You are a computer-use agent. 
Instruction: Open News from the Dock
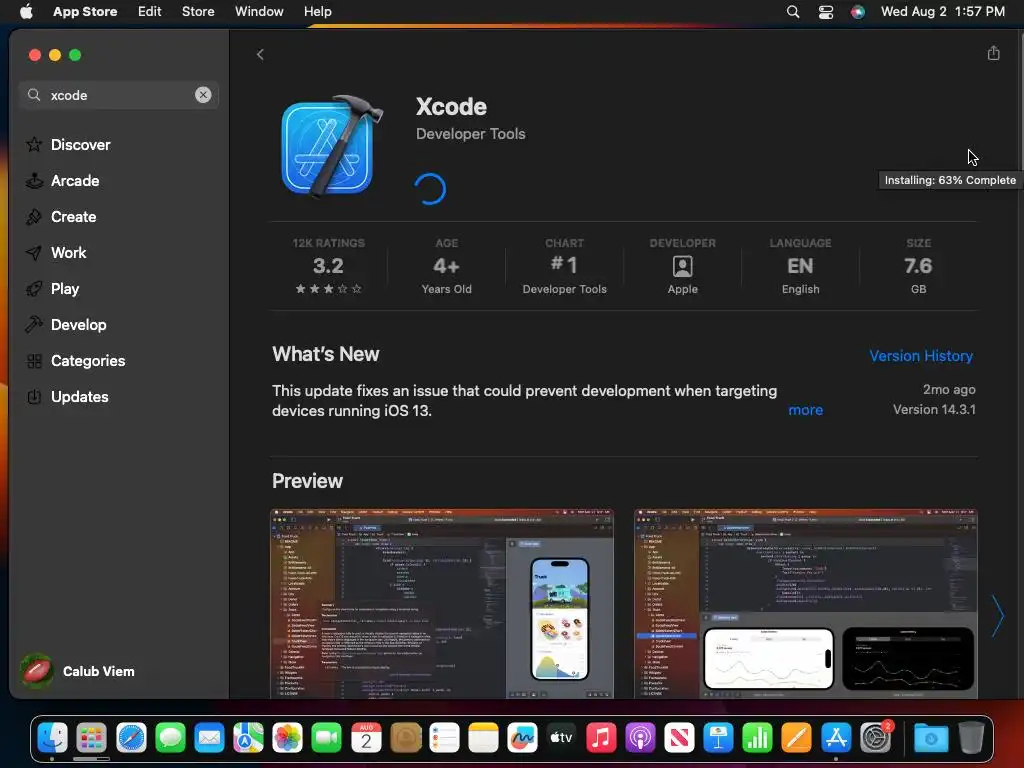click(x=679, y=738)
